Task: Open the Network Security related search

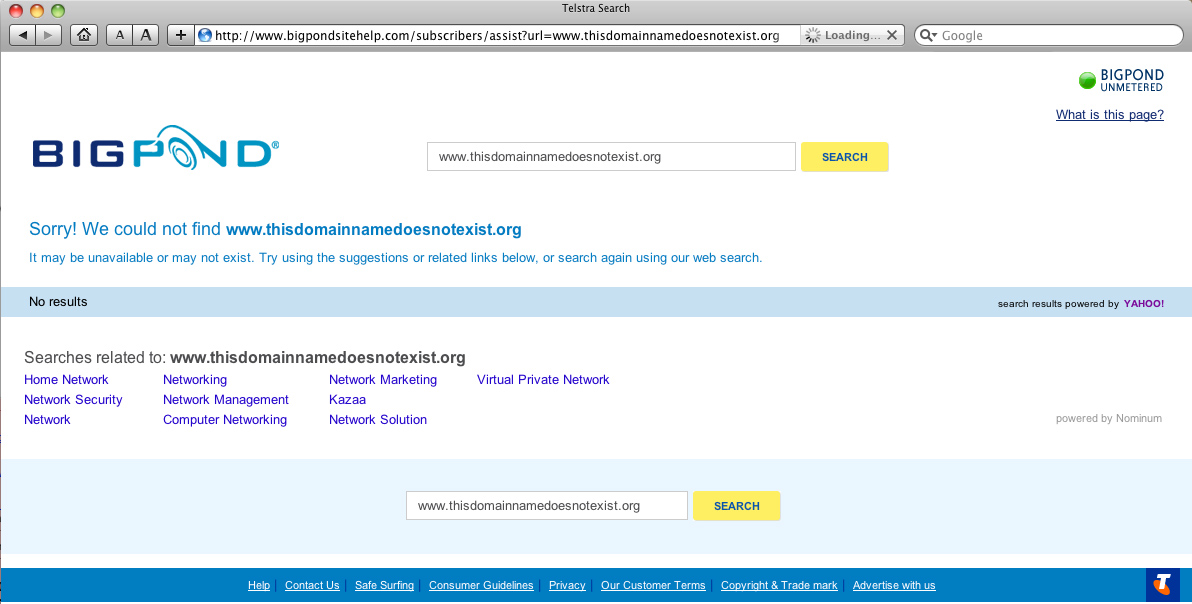Action: coord(73,400)
